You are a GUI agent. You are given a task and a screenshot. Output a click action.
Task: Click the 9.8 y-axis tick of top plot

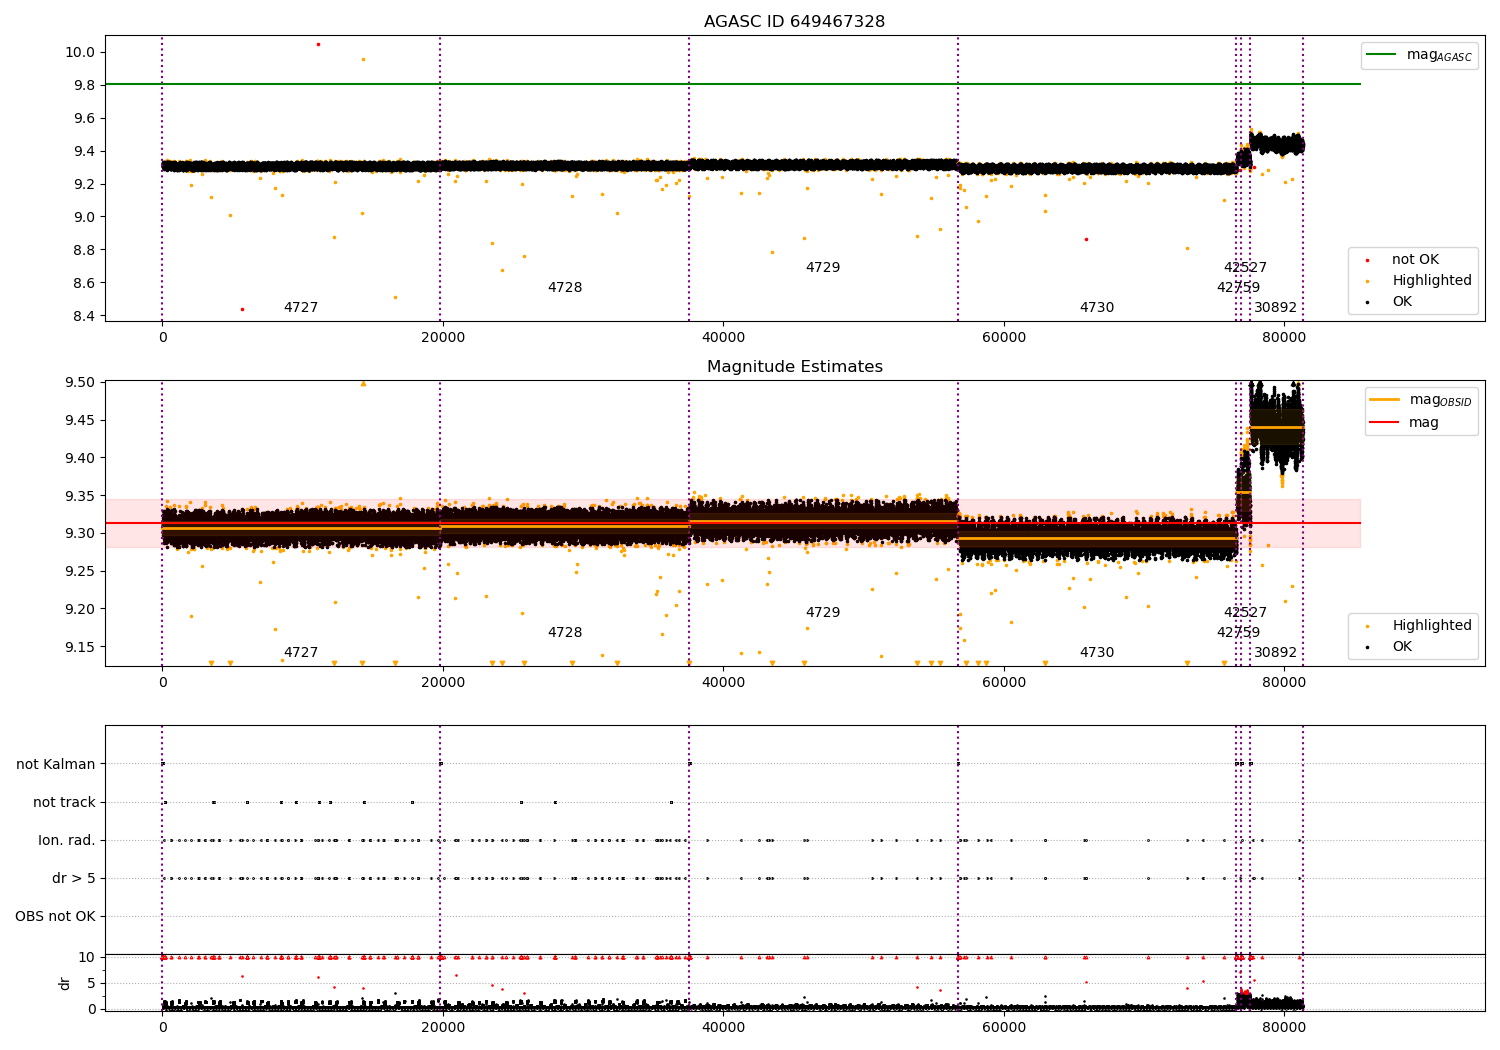tap(84, 85)
